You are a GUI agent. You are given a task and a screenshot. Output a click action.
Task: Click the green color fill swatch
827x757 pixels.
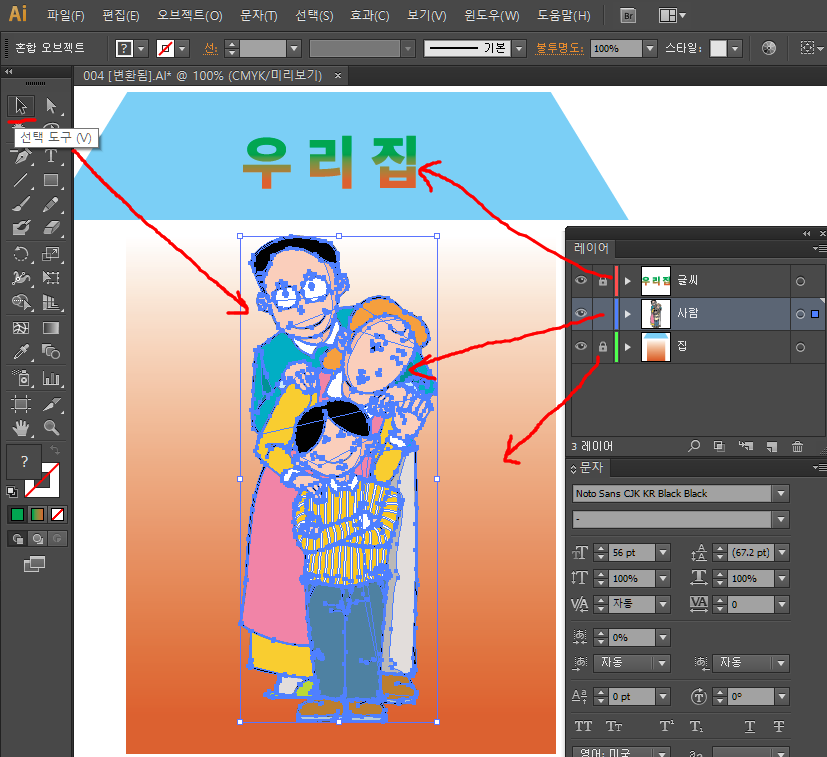[17, 515]
